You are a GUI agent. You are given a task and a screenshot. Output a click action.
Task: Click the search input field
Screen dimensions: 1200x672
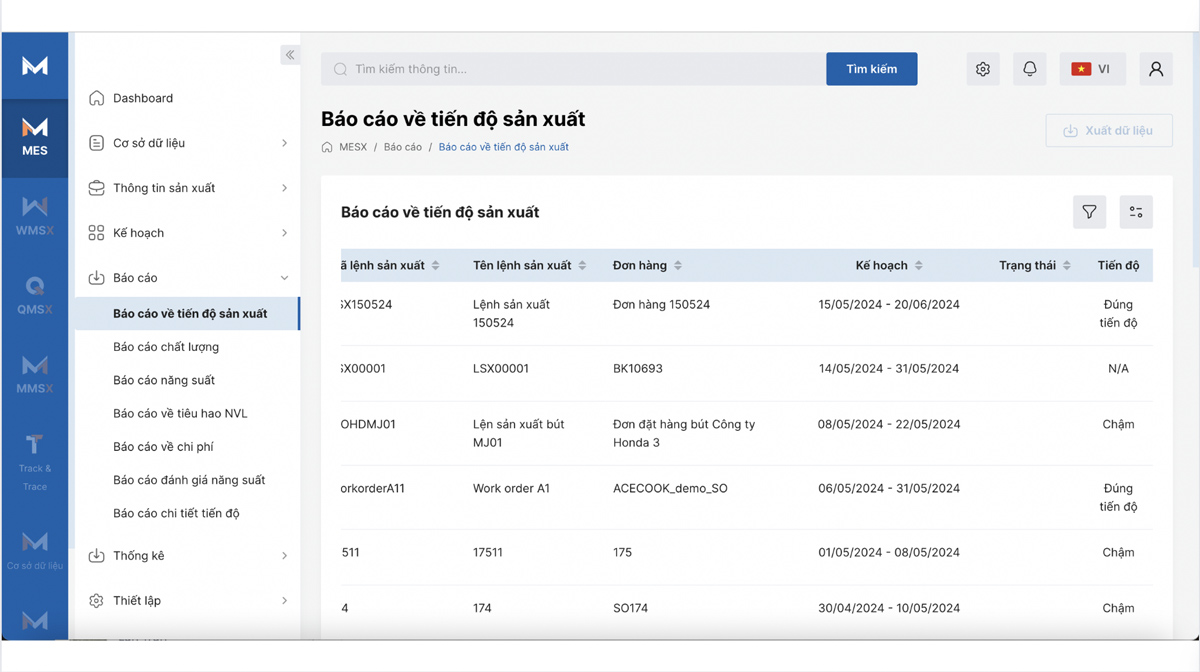tap(574, 69)
